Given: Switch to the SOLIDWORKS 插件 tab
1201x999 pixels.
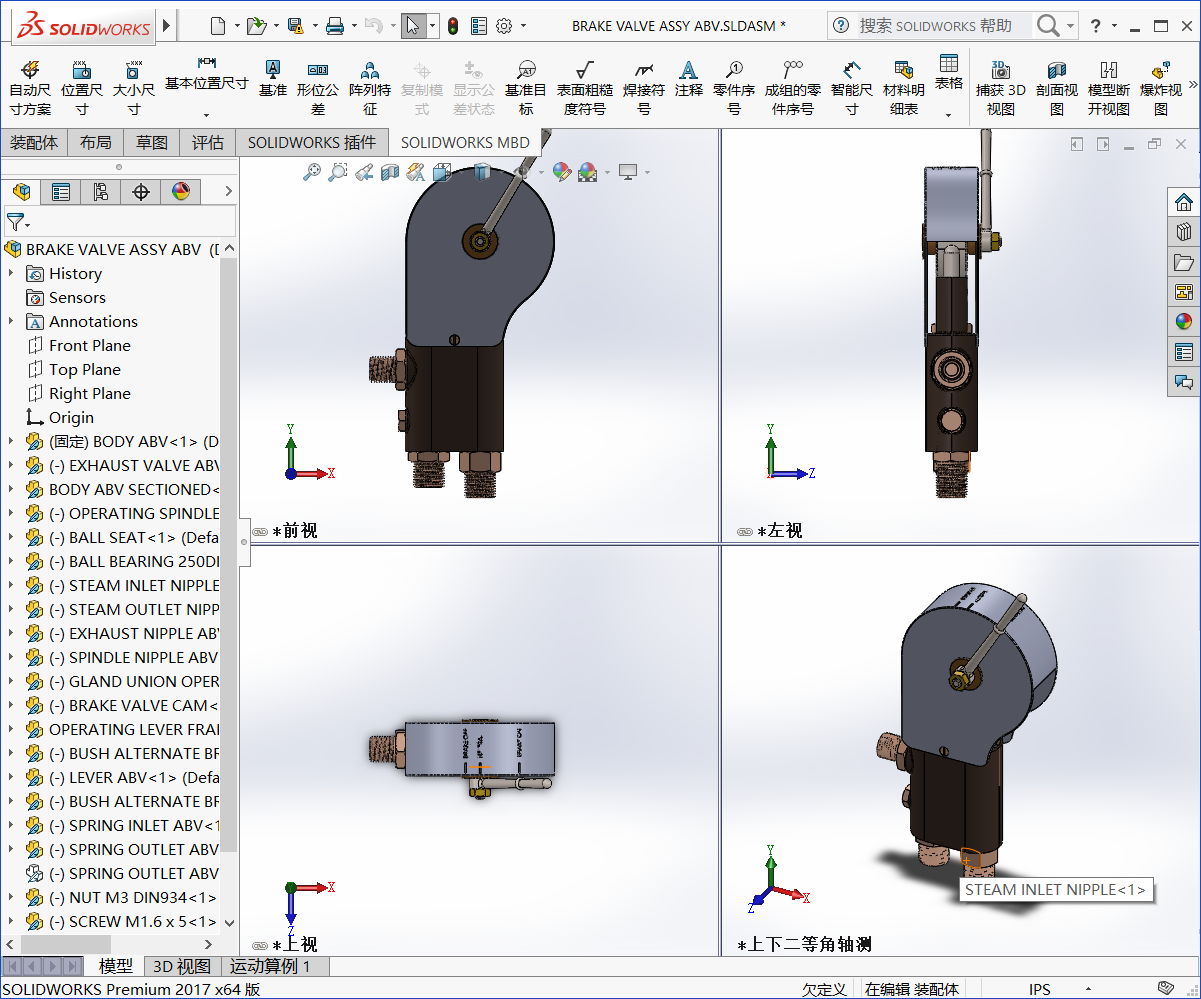Looking at the screenshot, I should pyautogui.click(x=312, y=143).
